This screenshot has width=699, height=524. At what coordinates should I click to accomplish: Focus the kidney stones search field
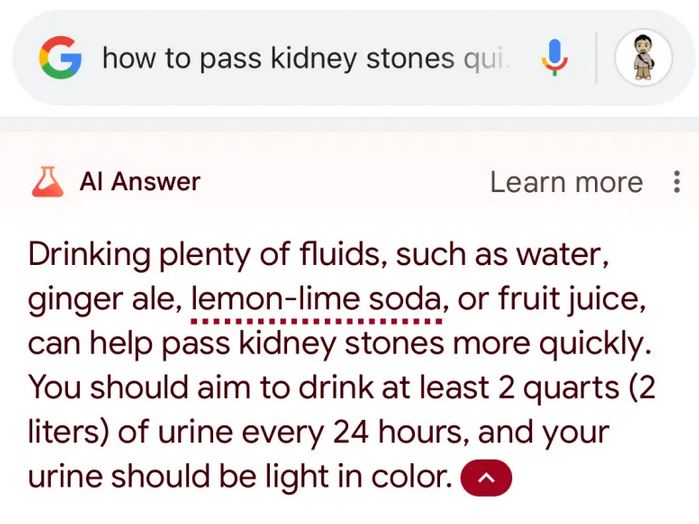(x=300, y=58)
